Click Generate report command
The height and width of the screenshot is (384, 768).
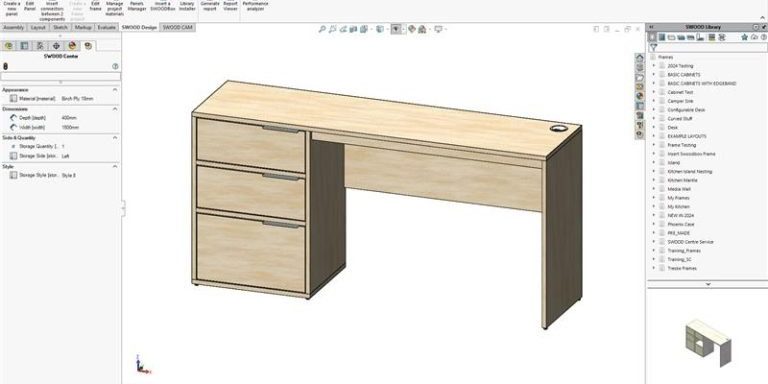[210, 6]
